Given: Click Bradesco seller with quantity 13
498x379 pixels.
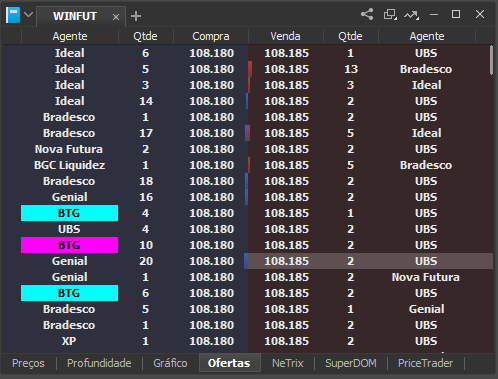Looking at the screenshot, I should (426, 69).
